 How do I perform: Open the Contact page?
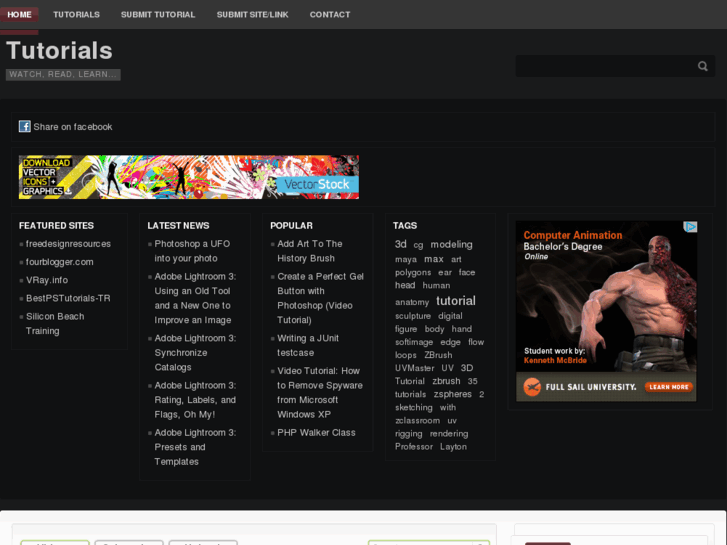click(330, 14)
